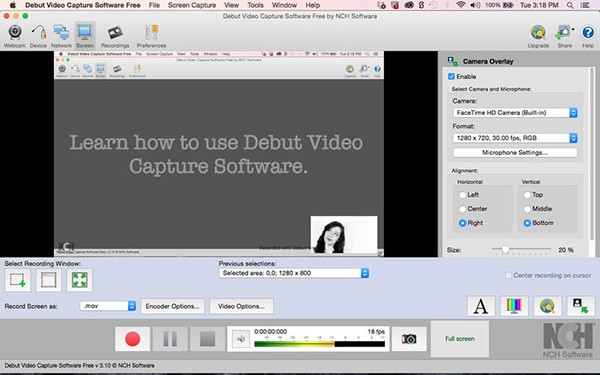Select the Device source icon
Viewport: 600px width, 375px height.
(x=38, y=36)
